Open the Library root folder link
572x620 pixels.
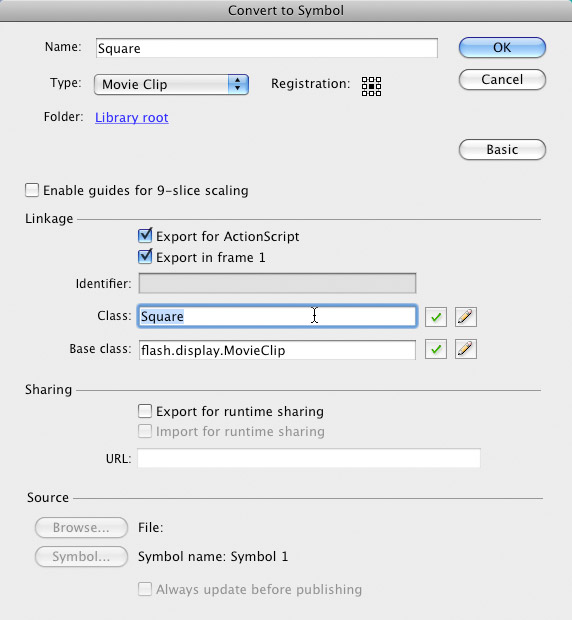point(132,117)
